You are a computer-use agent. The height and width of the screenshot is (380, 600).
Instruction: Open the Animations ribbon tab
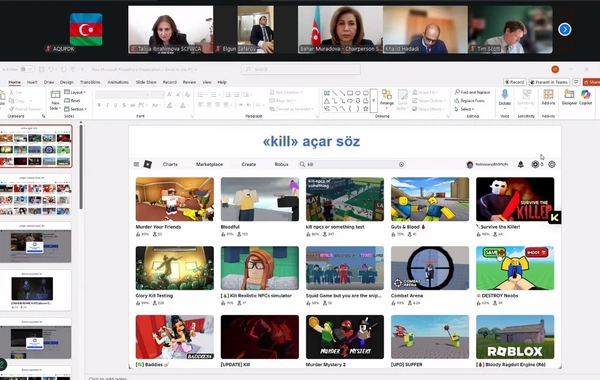[x=118, y=82]
